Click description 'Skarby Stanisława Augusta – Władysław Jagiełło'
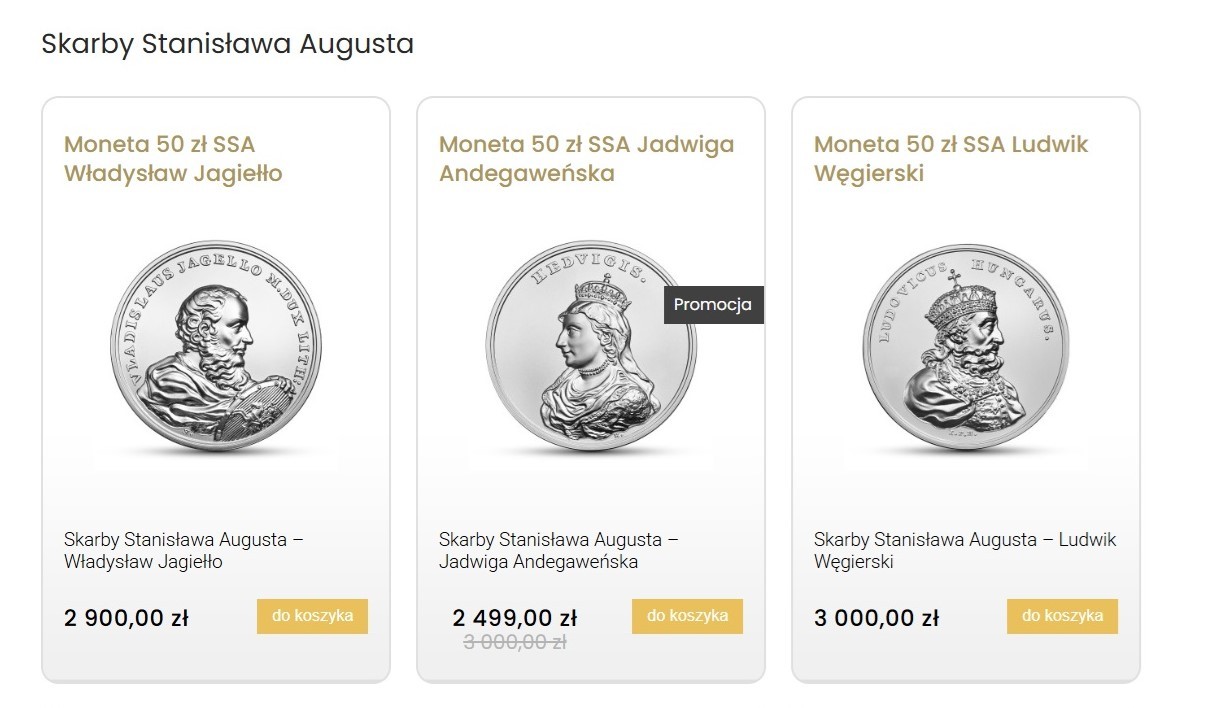This screenshot has height=708, width=1228. [183, 551]
